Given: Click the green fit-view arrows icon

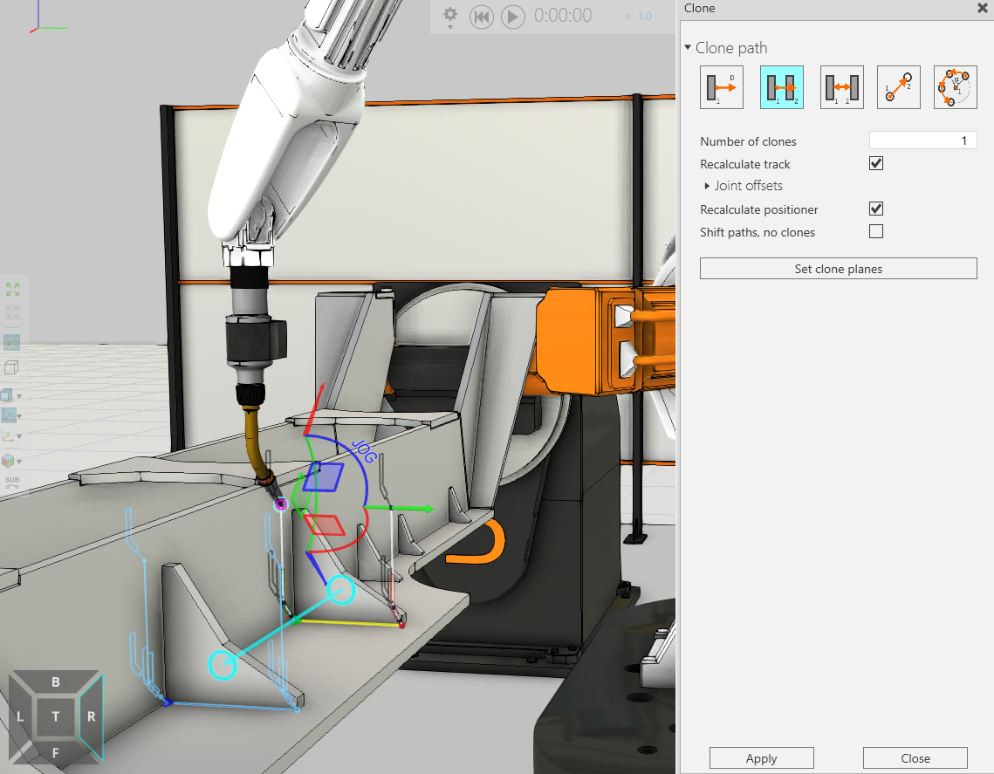Looking at the screenshot, I should [x=12, y=289].
